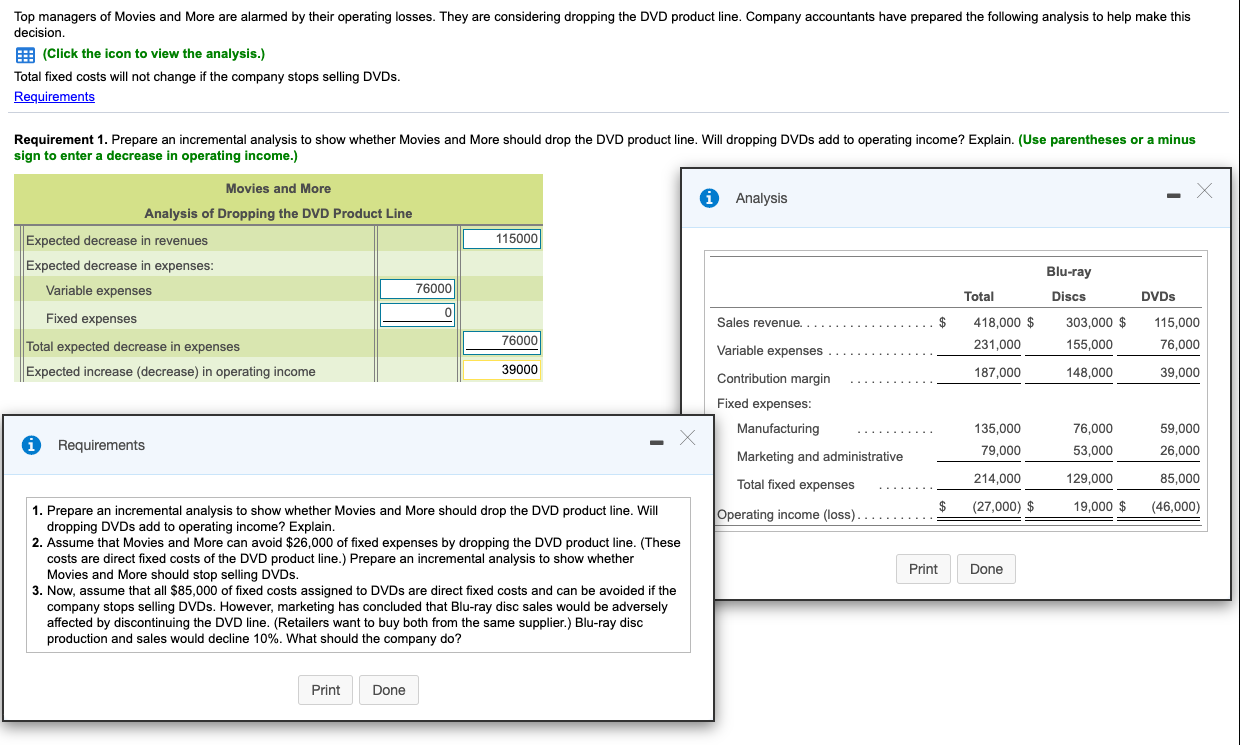Click the 'Movies and More' table title
1240x745 pixels.
pos(278,189)
